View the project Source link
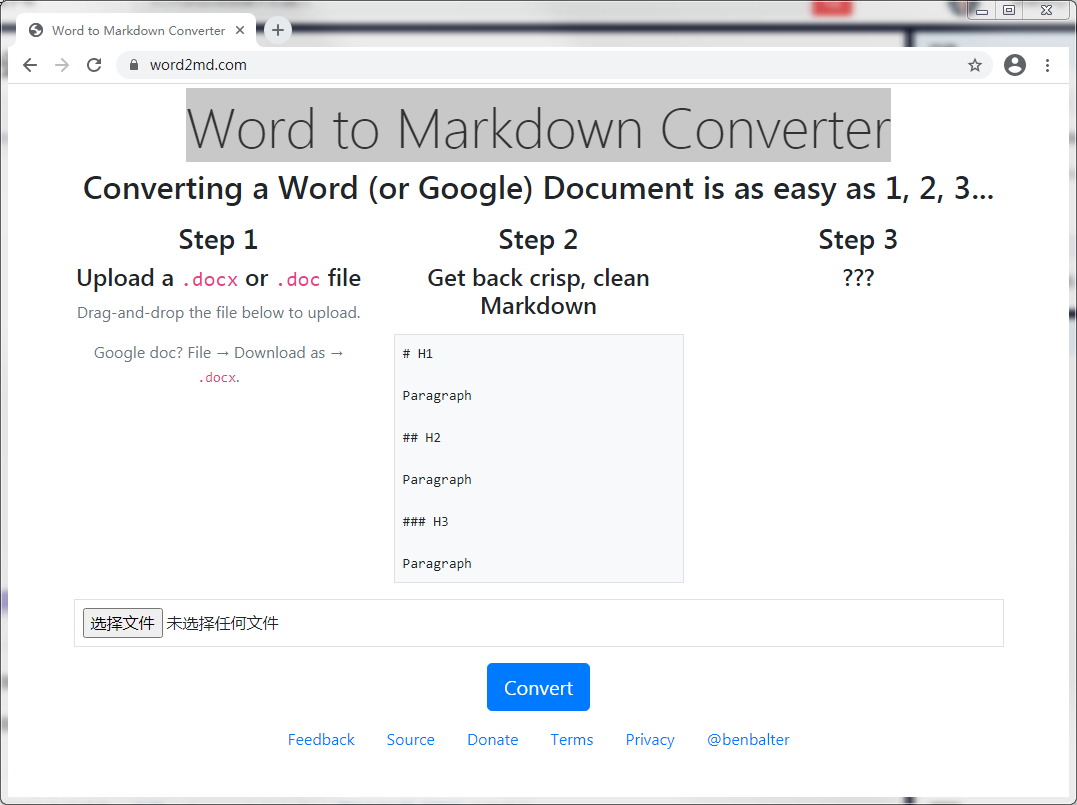The image size is (1077, 805). point(410,739)
